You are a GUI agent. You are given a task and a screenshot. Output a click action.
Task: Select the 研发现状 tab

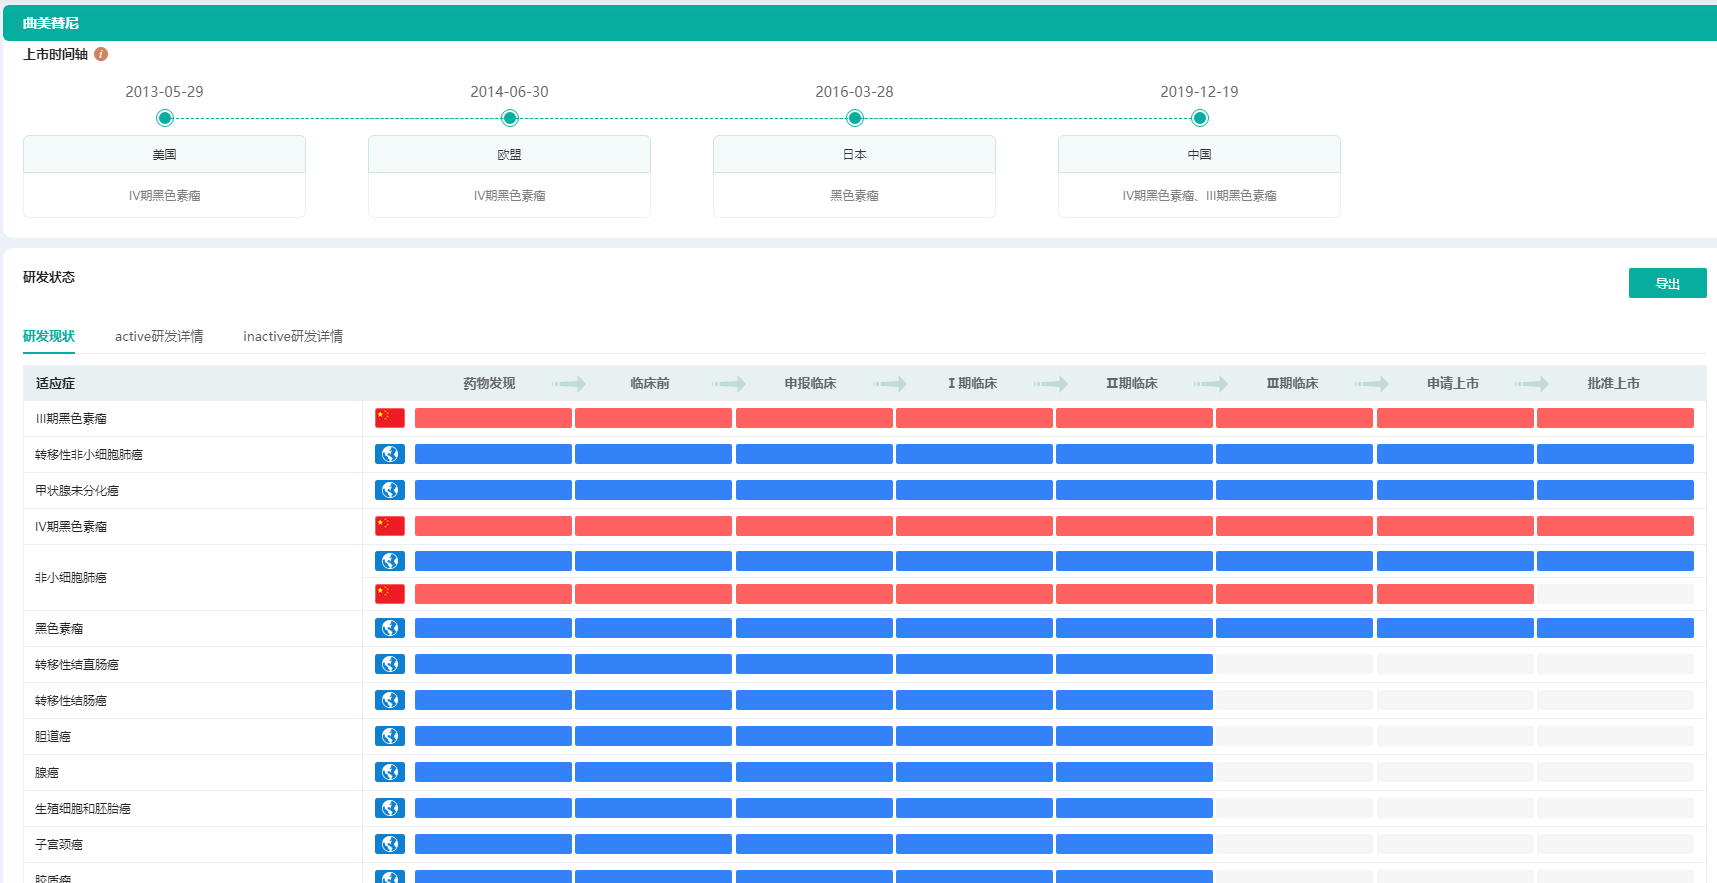(x=49, y=336)
